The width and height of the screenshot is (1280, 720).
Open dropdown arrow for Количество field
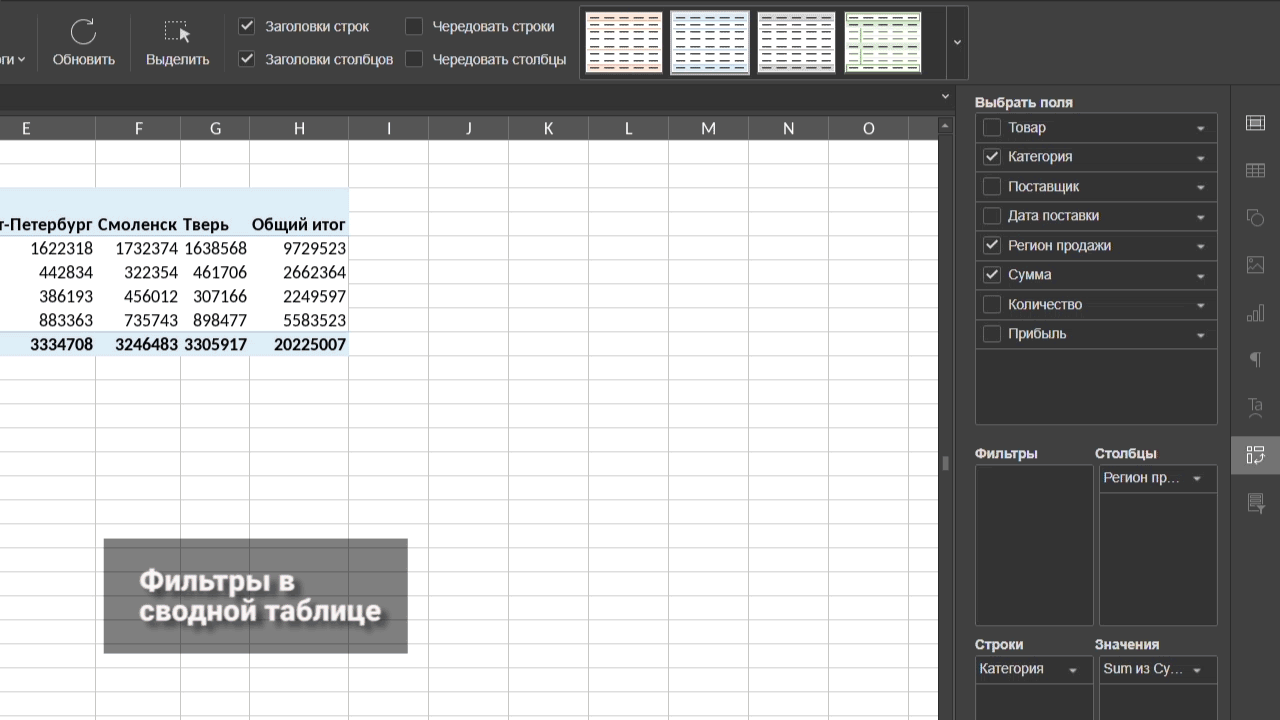(1201, 305)
